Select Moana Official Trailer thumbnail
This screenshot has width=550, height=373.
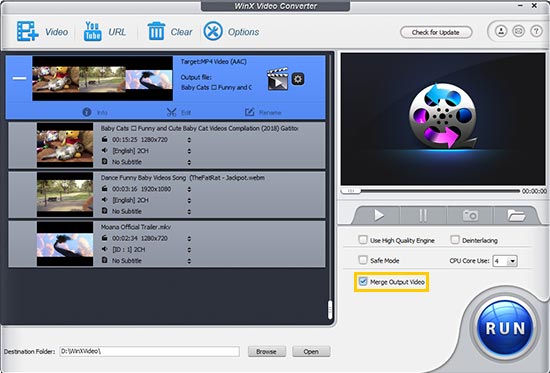65,244
